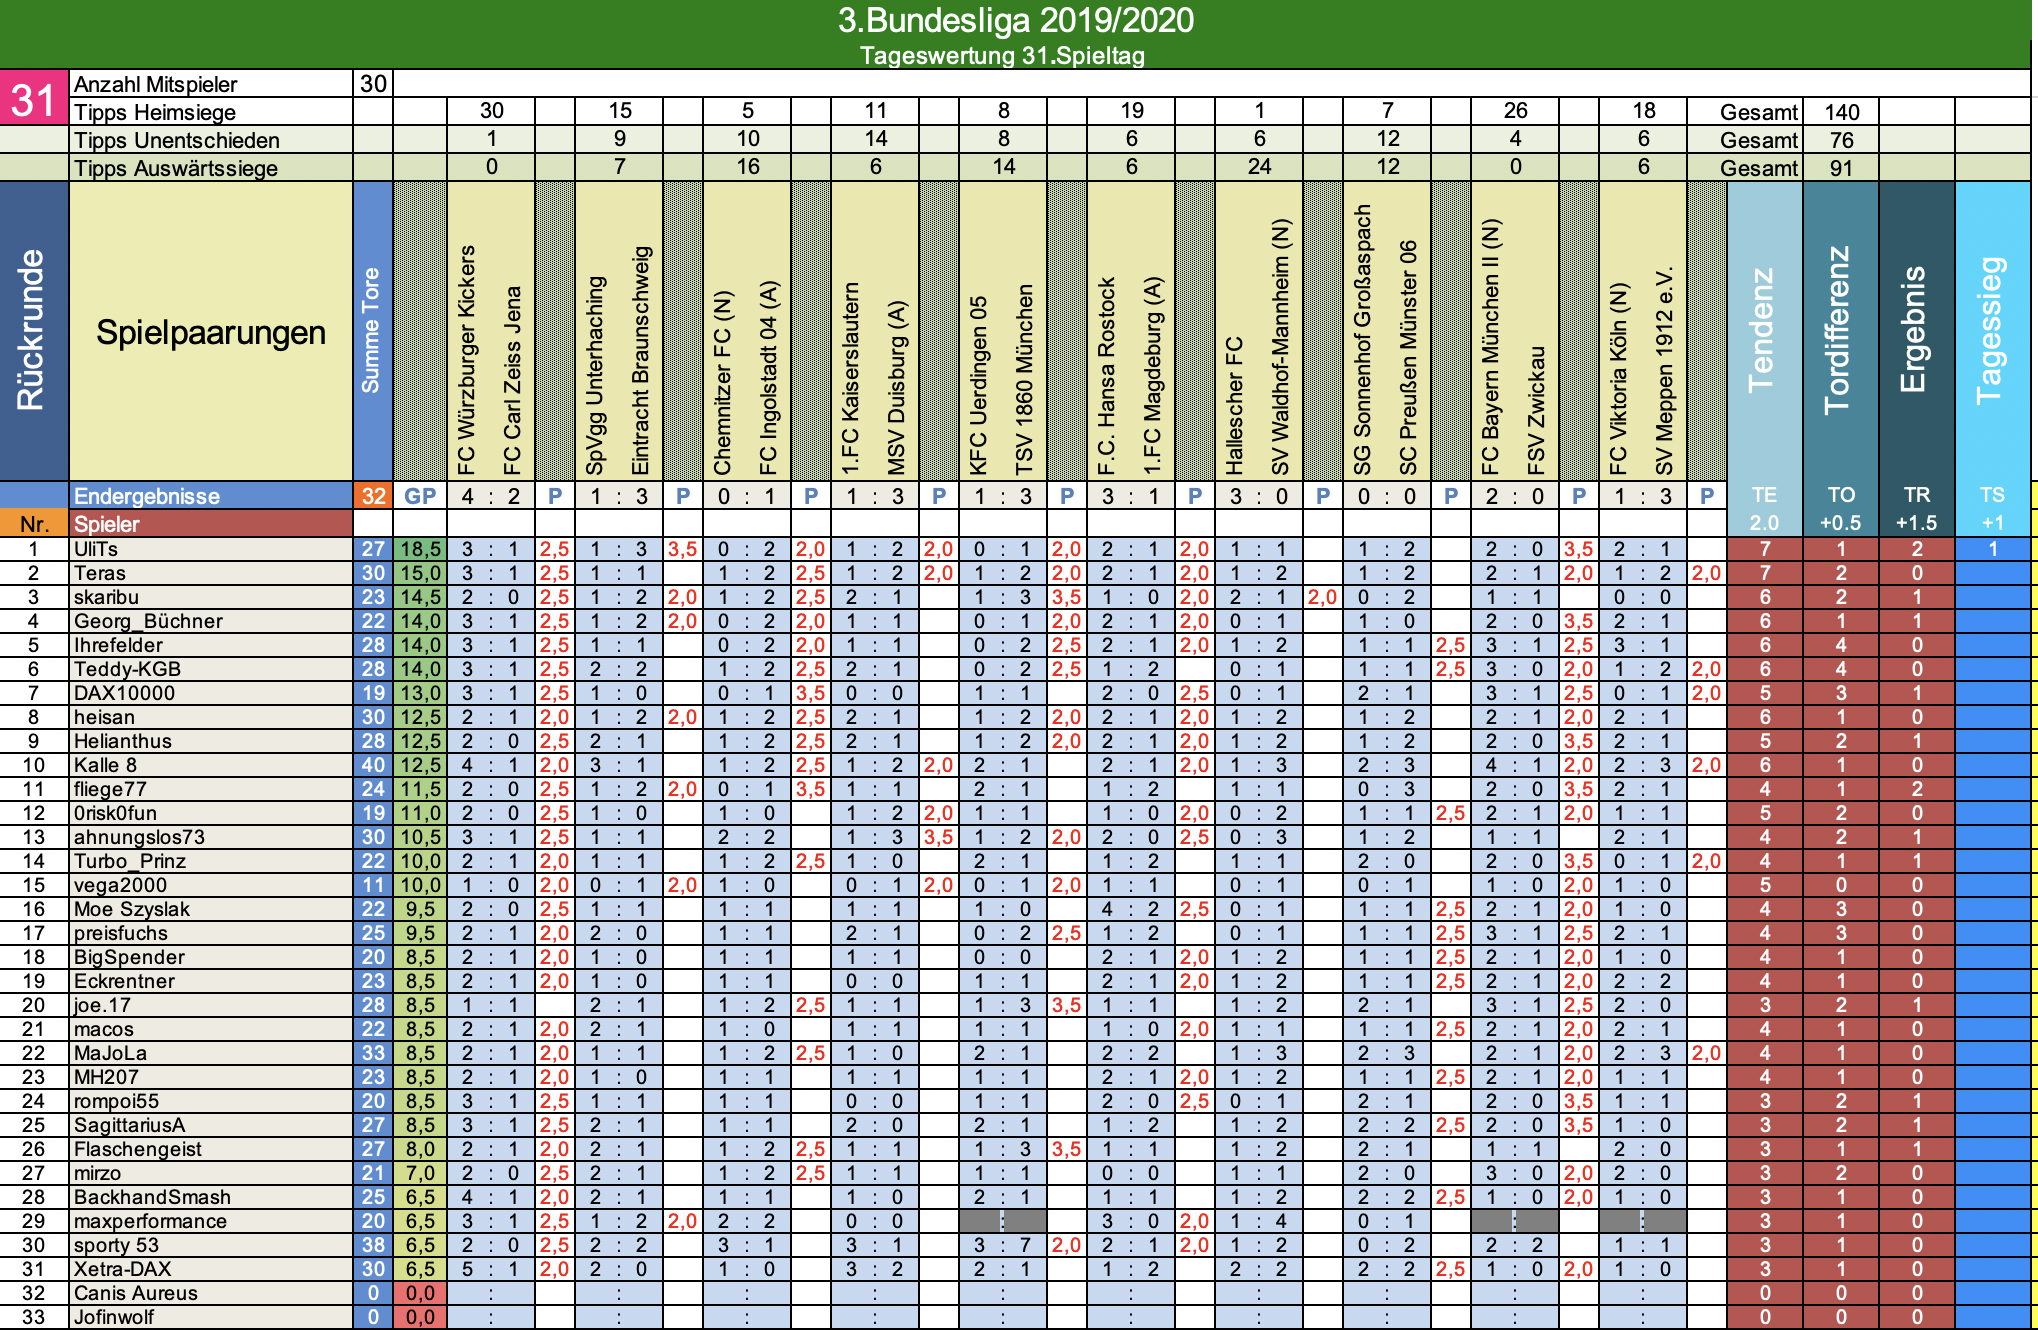Select the 'Tageswertung 31.Spieltag' subtitle

click(x=1002, y=55)
